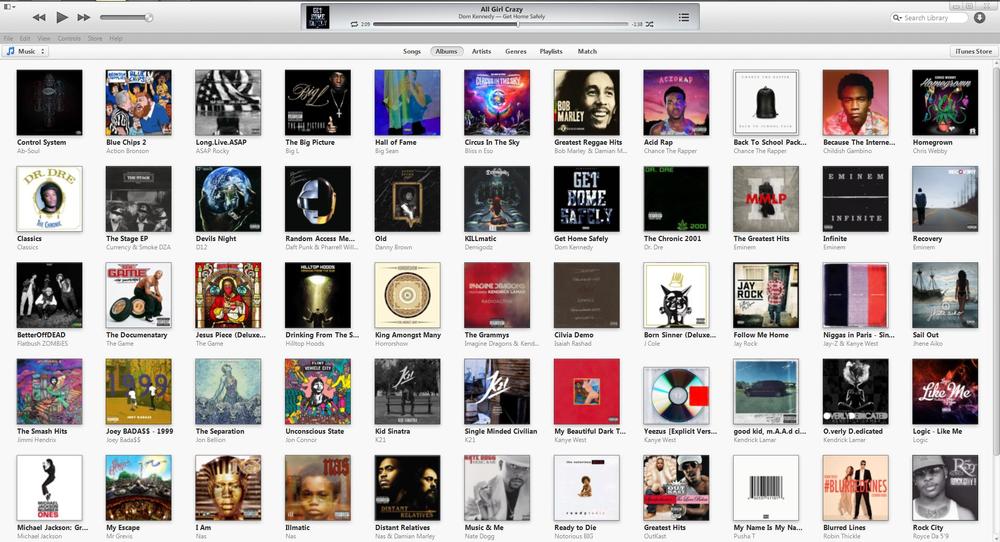Open the Blue Chips 2 album cover
The height and width of the screenshot is (542, 1000).
tap(138, 103)
